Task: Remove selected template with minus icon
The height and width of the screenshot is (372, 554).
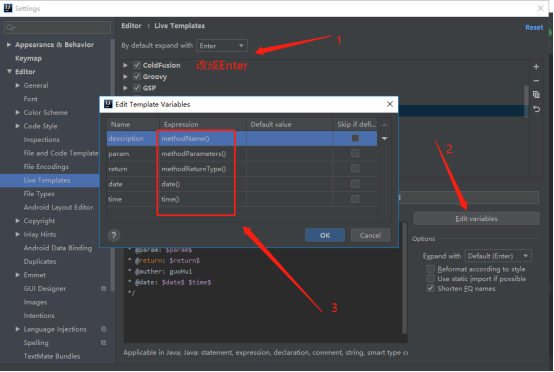Action: 536,81
